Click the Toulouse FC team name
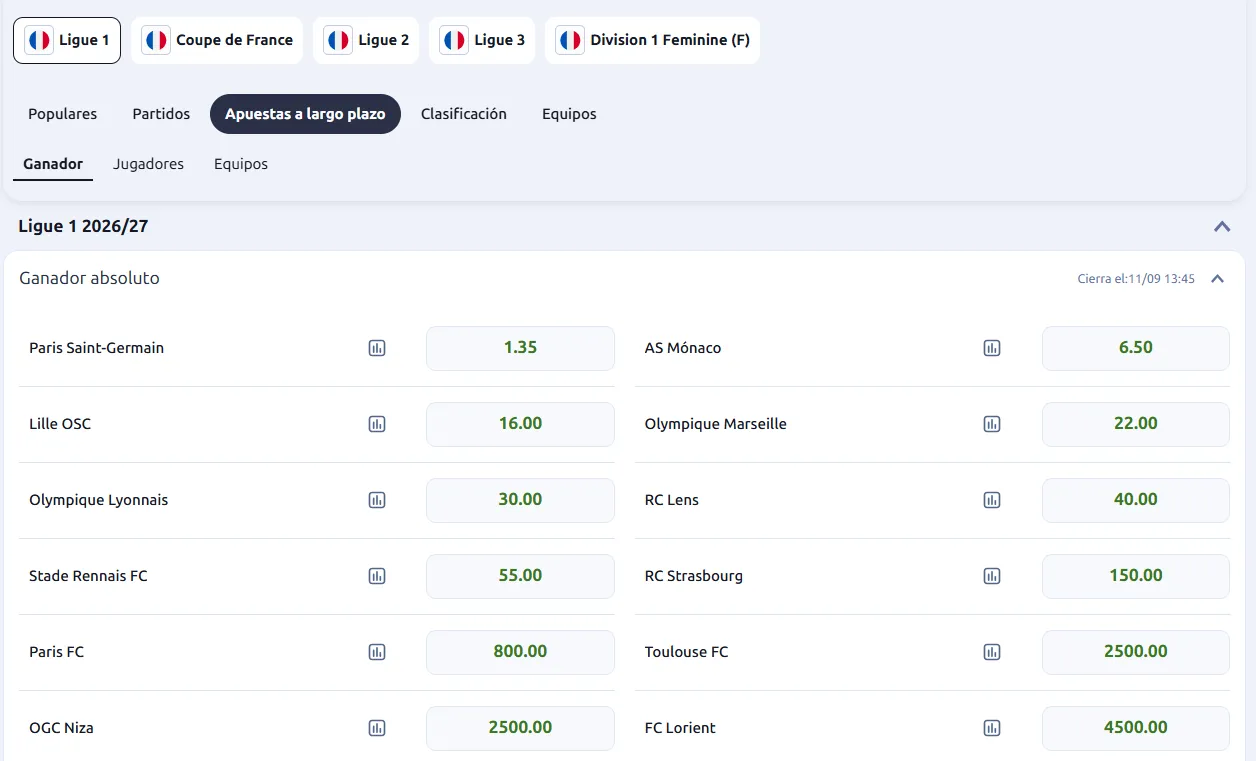 687,652
